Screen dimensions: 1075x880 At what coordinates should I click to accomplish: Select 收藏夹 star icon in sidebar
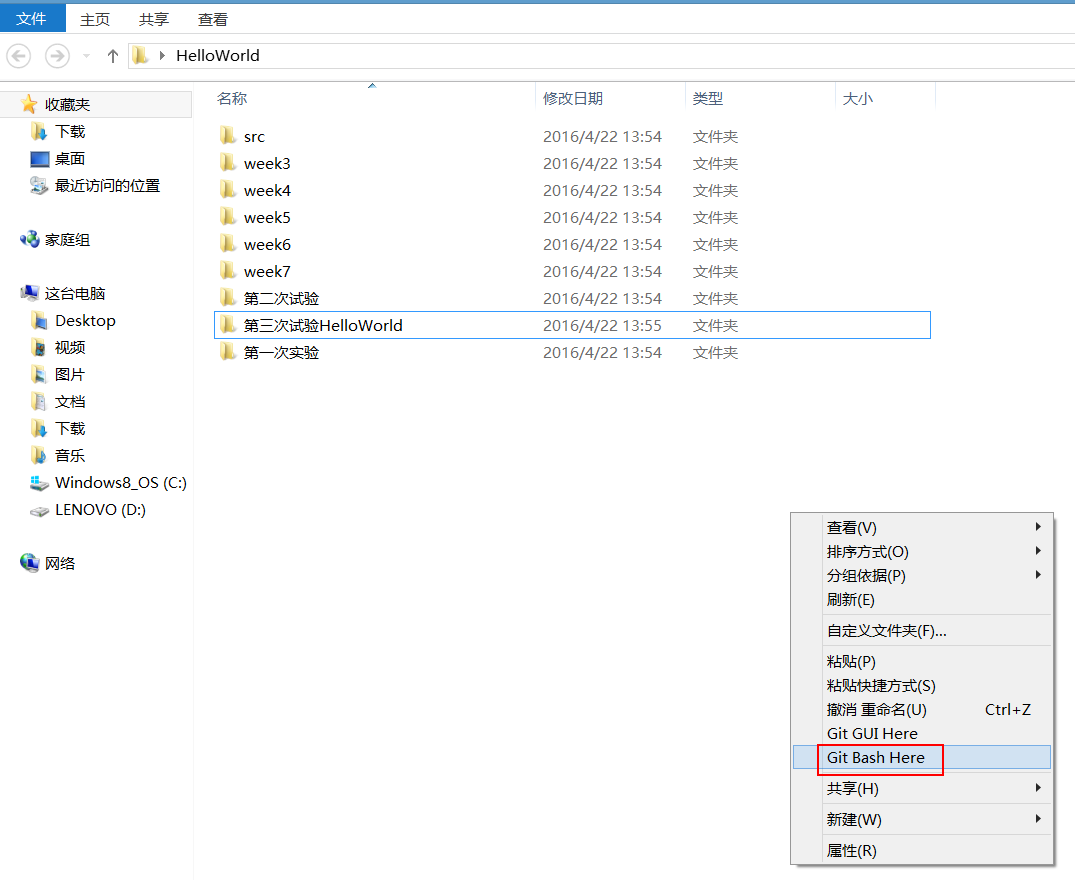(x=29, y=104)
